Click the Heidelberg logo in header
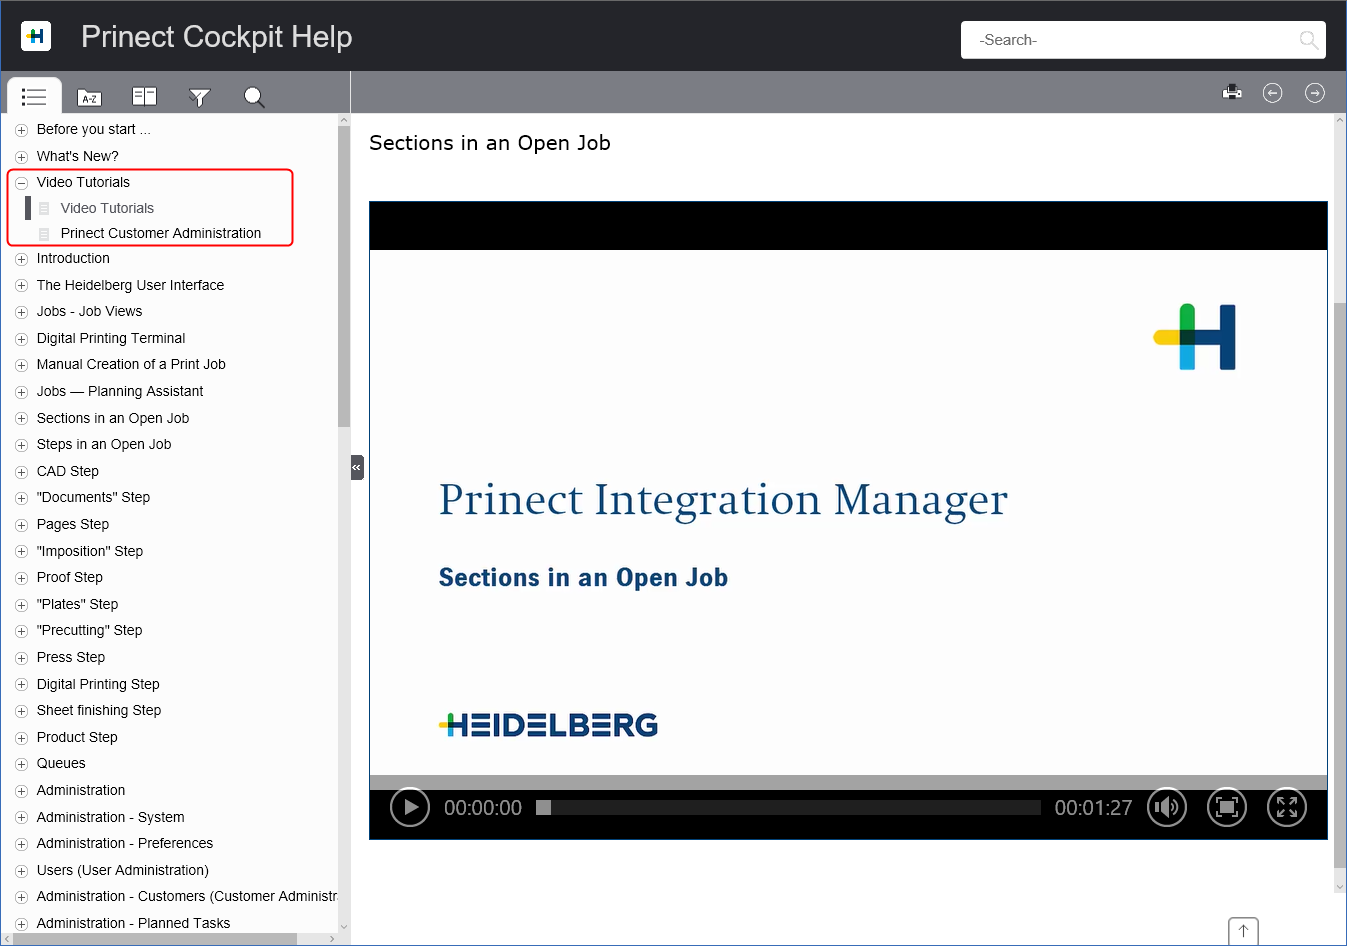Screen dimensions: 1347x946 point(36,37)
